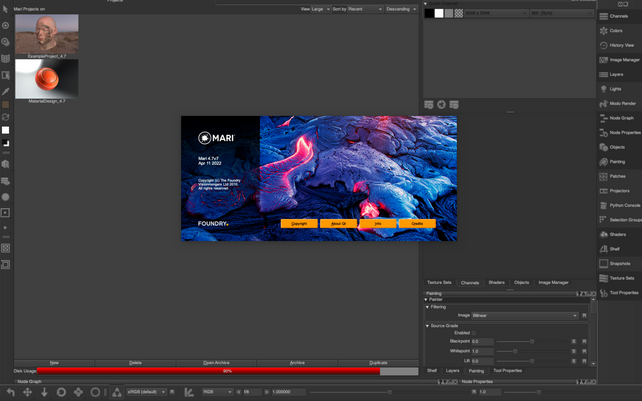Toggle the Source Grade Enabled checkbox
This screenshot has width=642, height=401.
coord(474,333)
